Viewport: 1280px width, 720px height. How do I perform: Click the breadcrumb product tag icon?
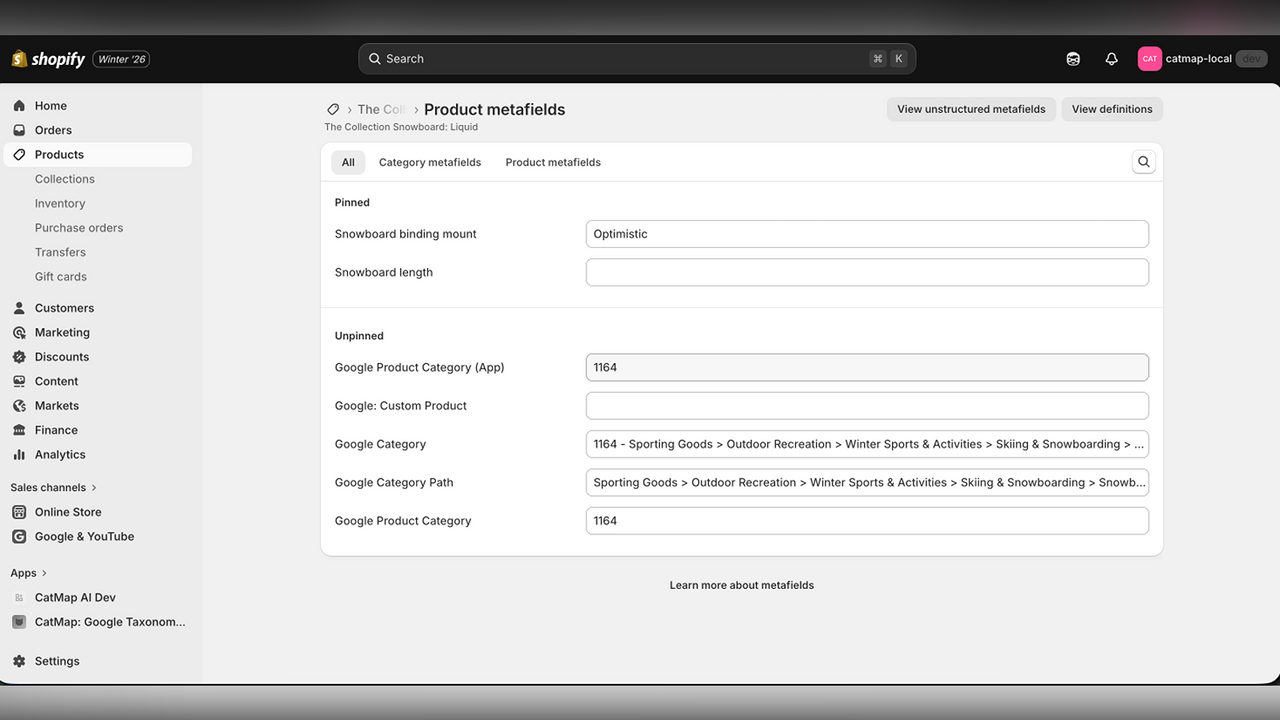[333, 109]
